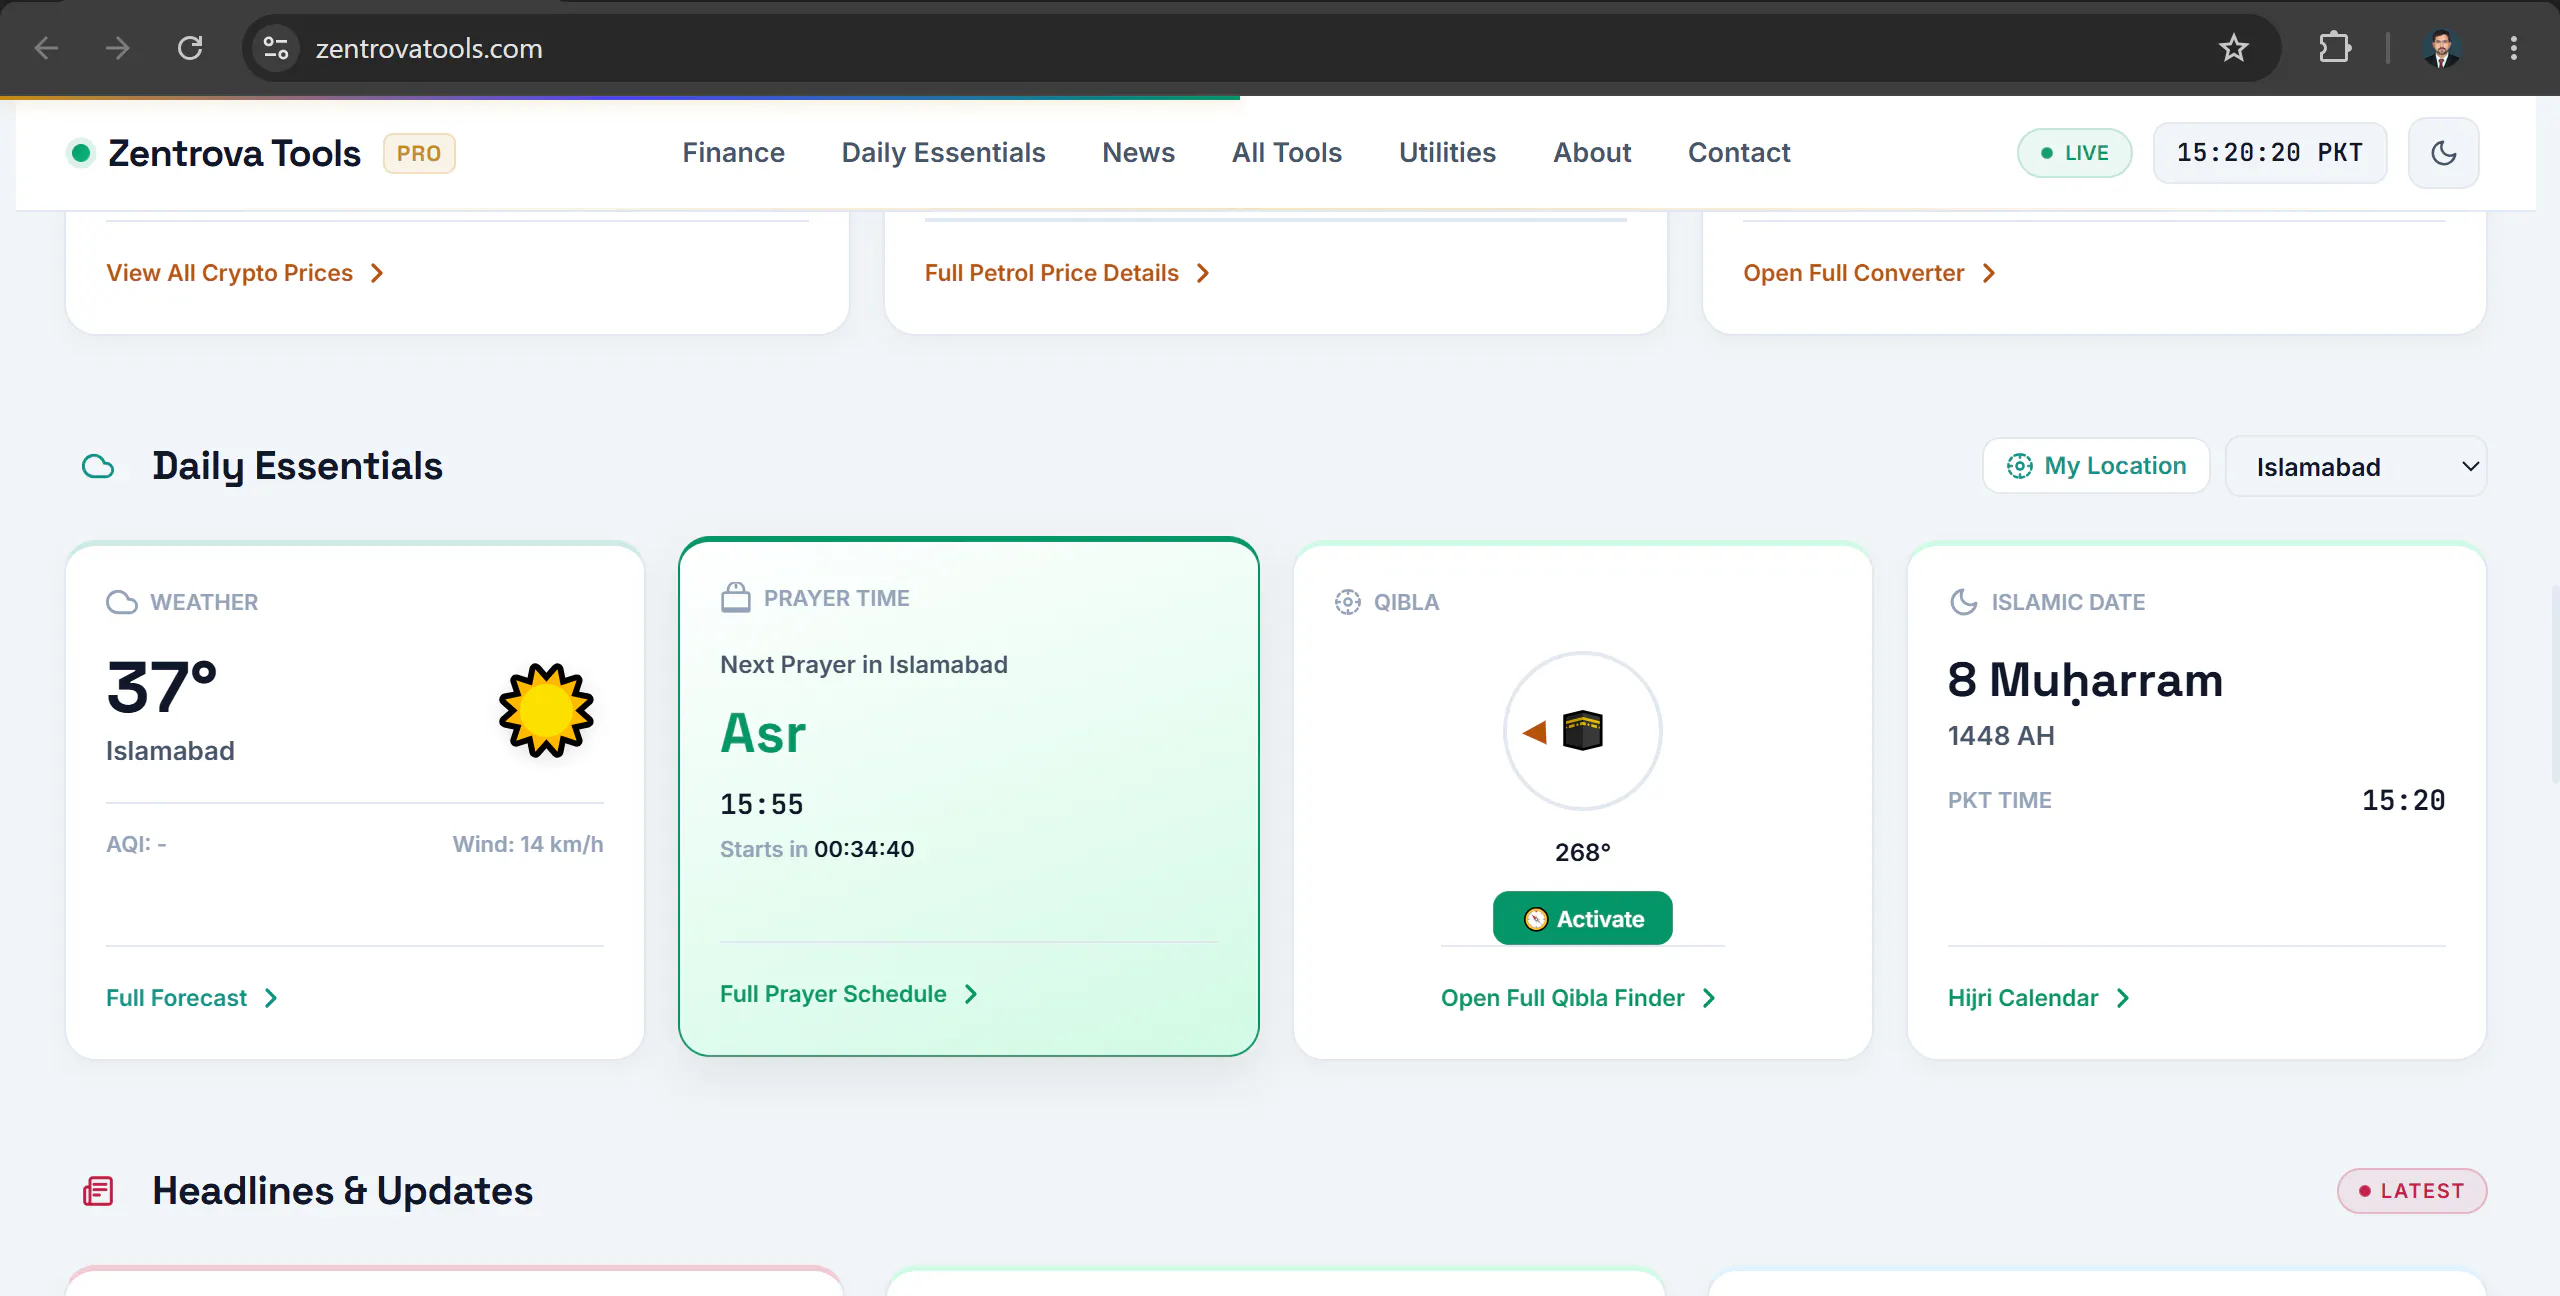Open the Contact page
The height and width of the screenshot is (1296, 2560).
coord(1739,152)
